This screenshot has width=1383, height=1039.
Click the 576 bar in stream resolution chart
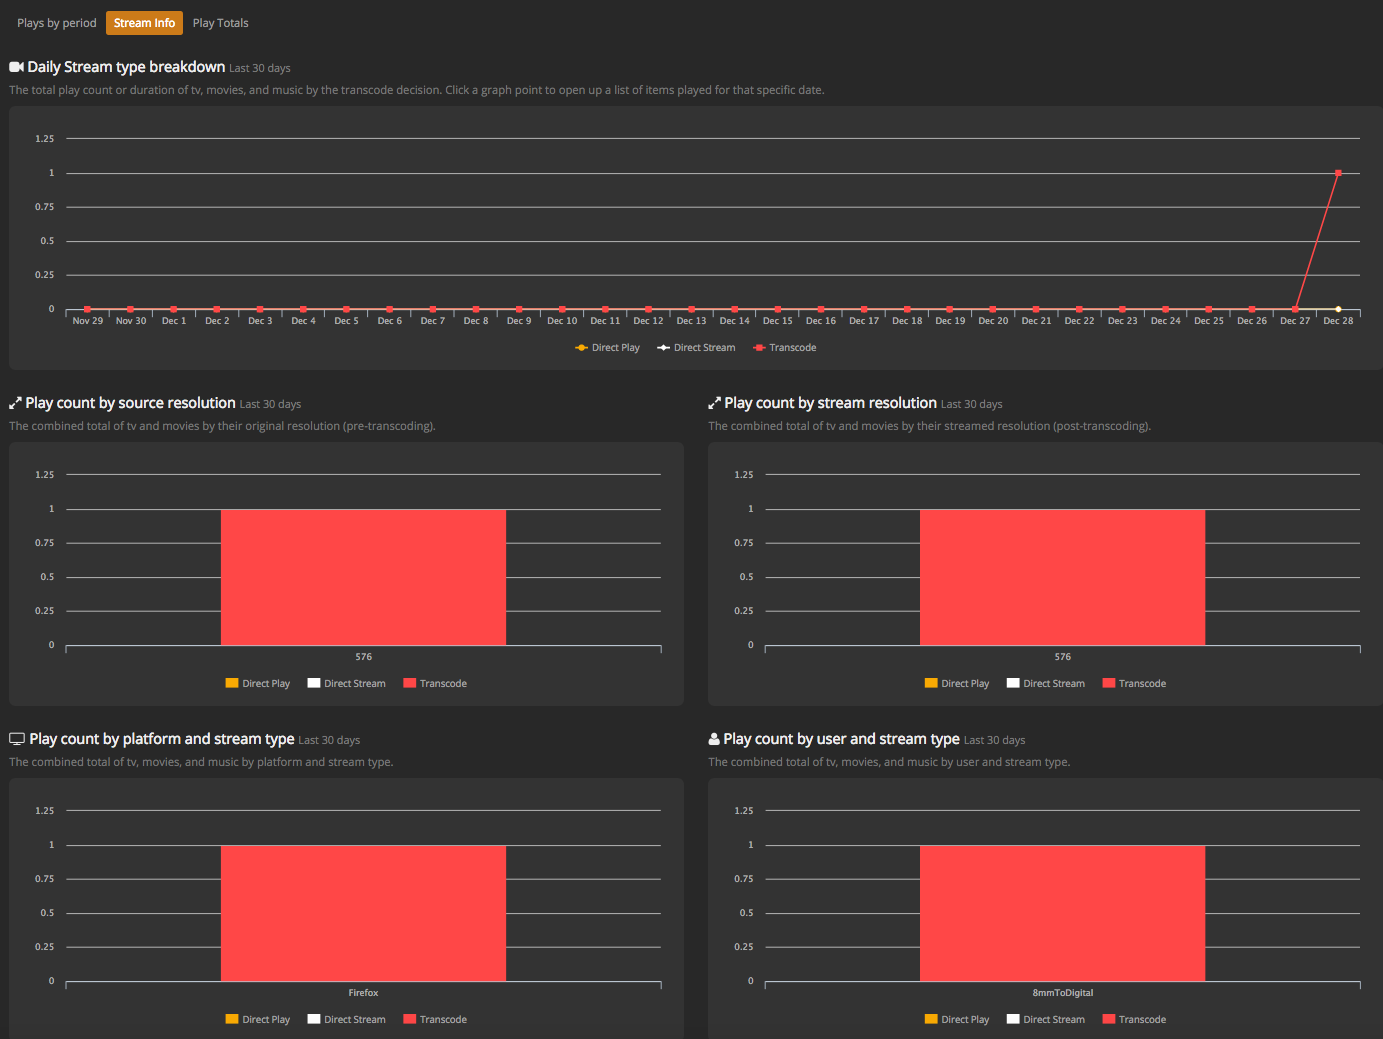click(1062, 577)
